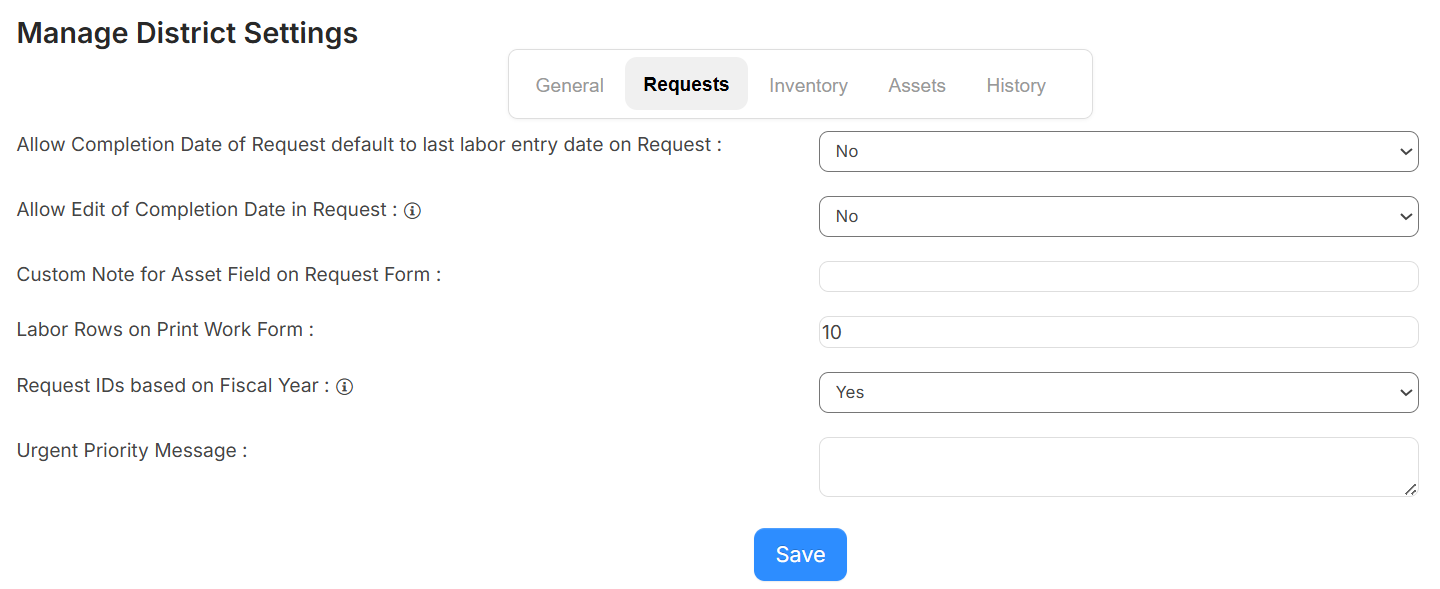1440x589 pixels.
Task: Open the Inventory tab
Action: (808, 85)
